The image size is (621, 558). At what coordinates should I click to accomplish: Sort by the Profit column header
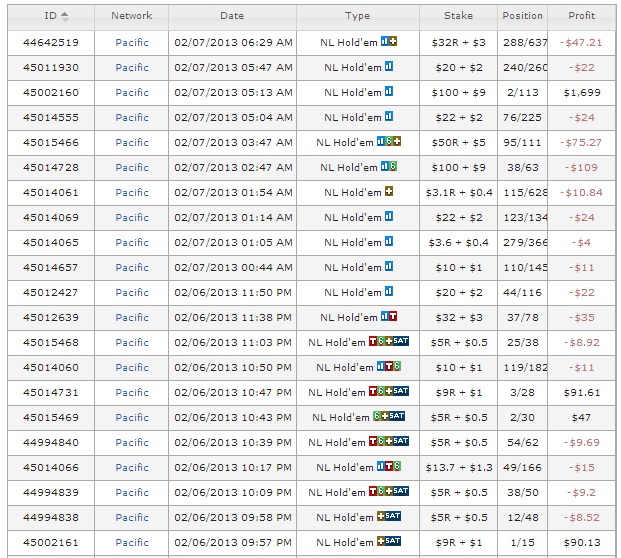581,16
